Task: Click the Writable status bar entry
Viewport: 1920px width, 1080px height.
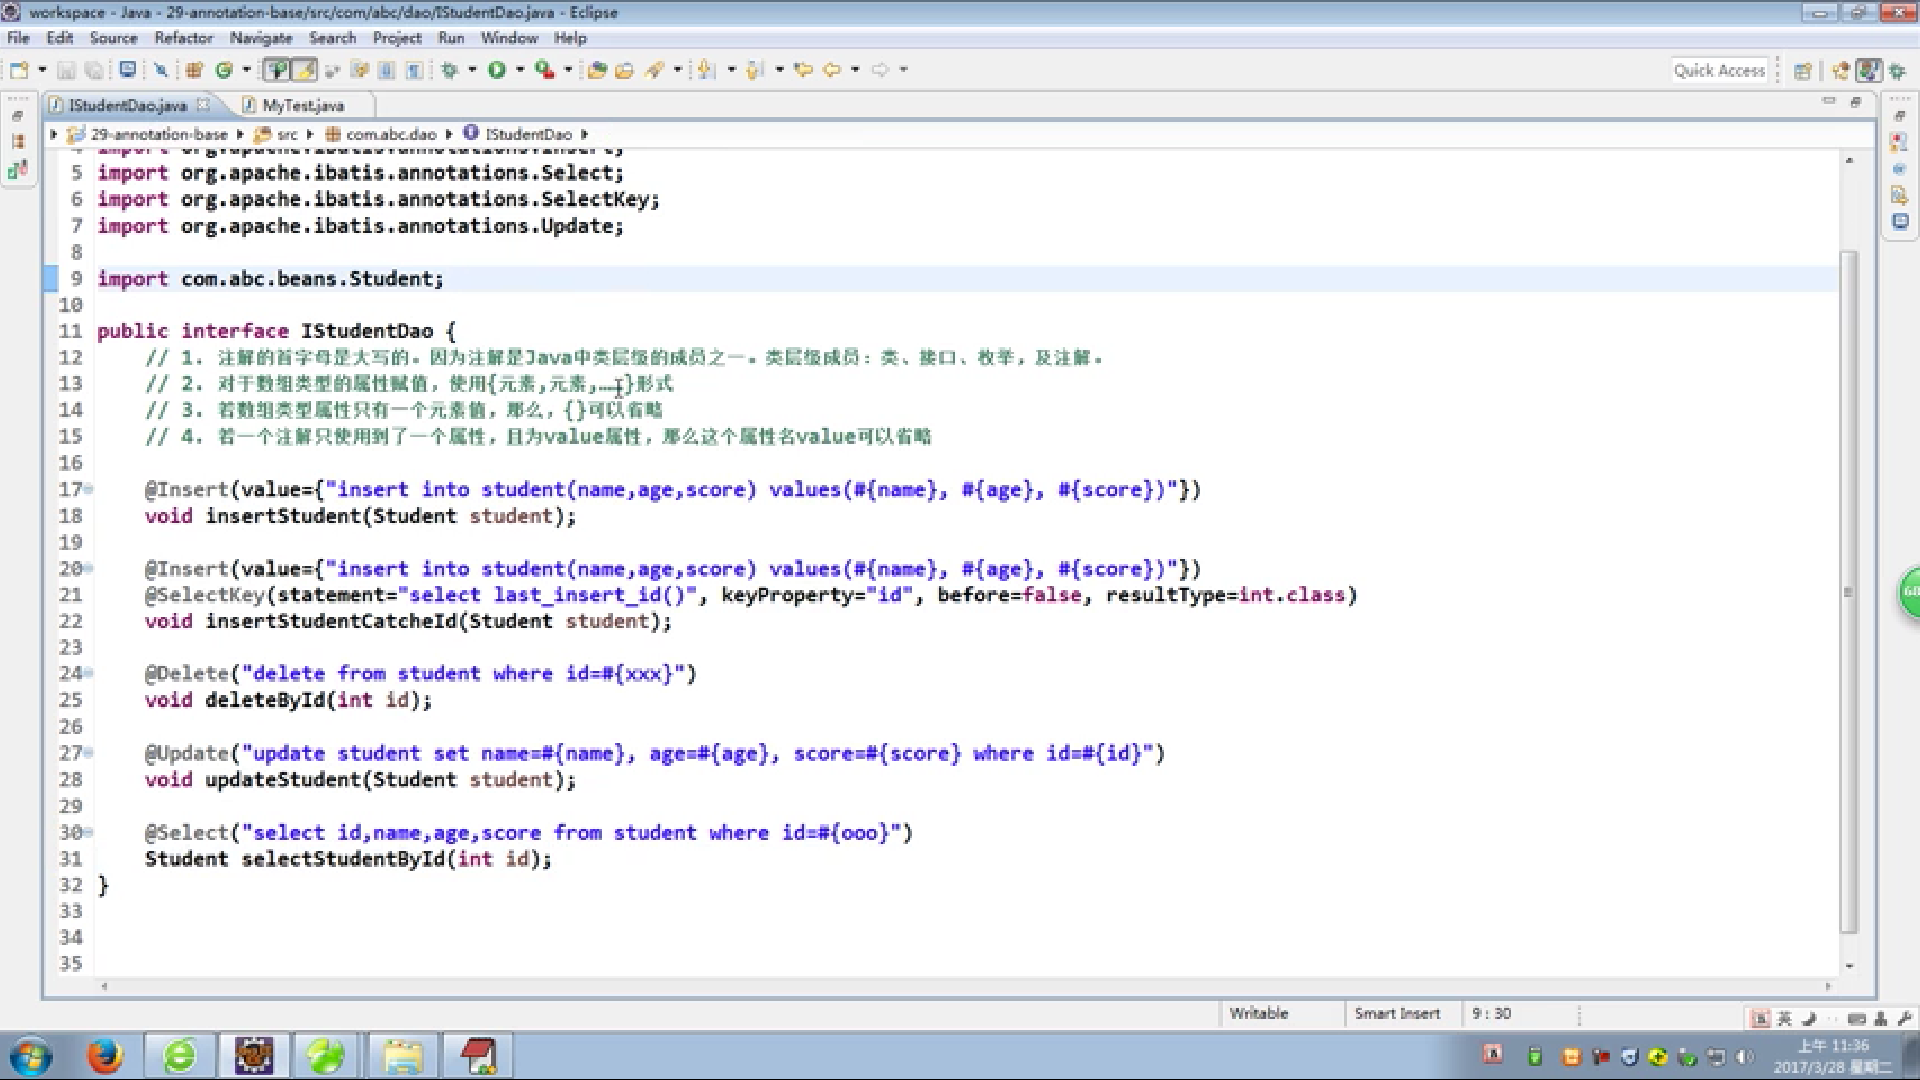Action: pyautogui.click(x=1259, y=1013)
